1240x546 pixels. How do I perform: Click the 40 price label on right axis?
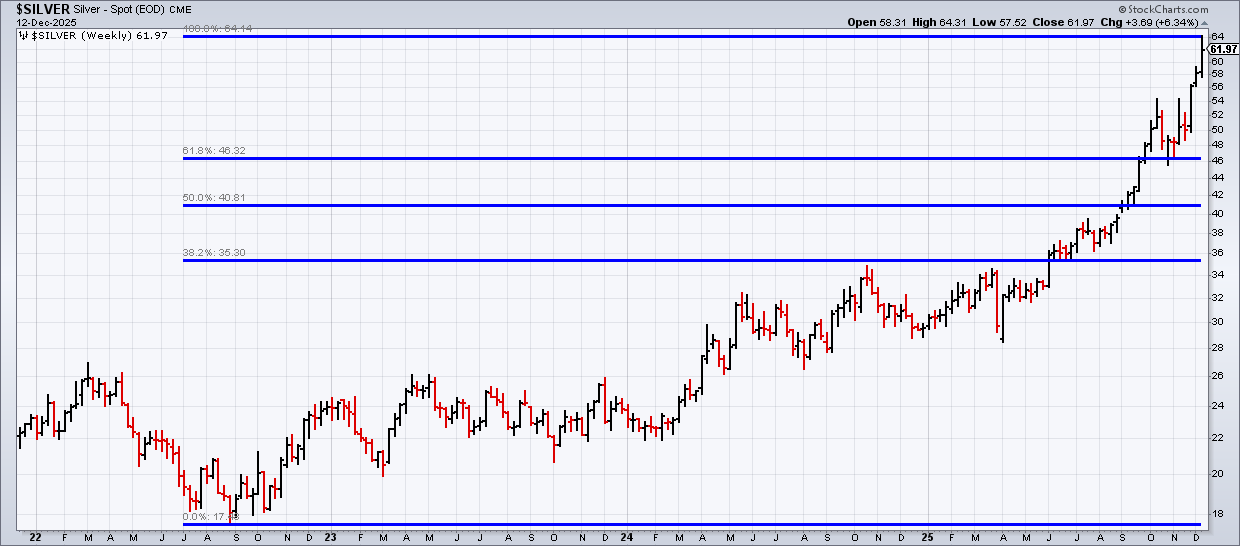pos(1216,213)
